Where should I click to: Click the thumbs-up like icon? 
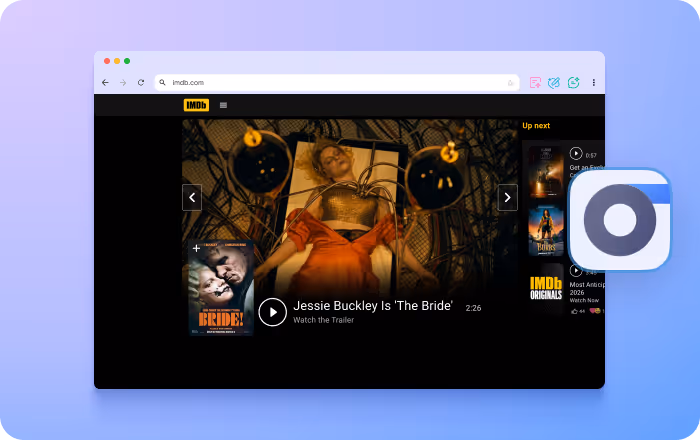[x=574, y=311]
